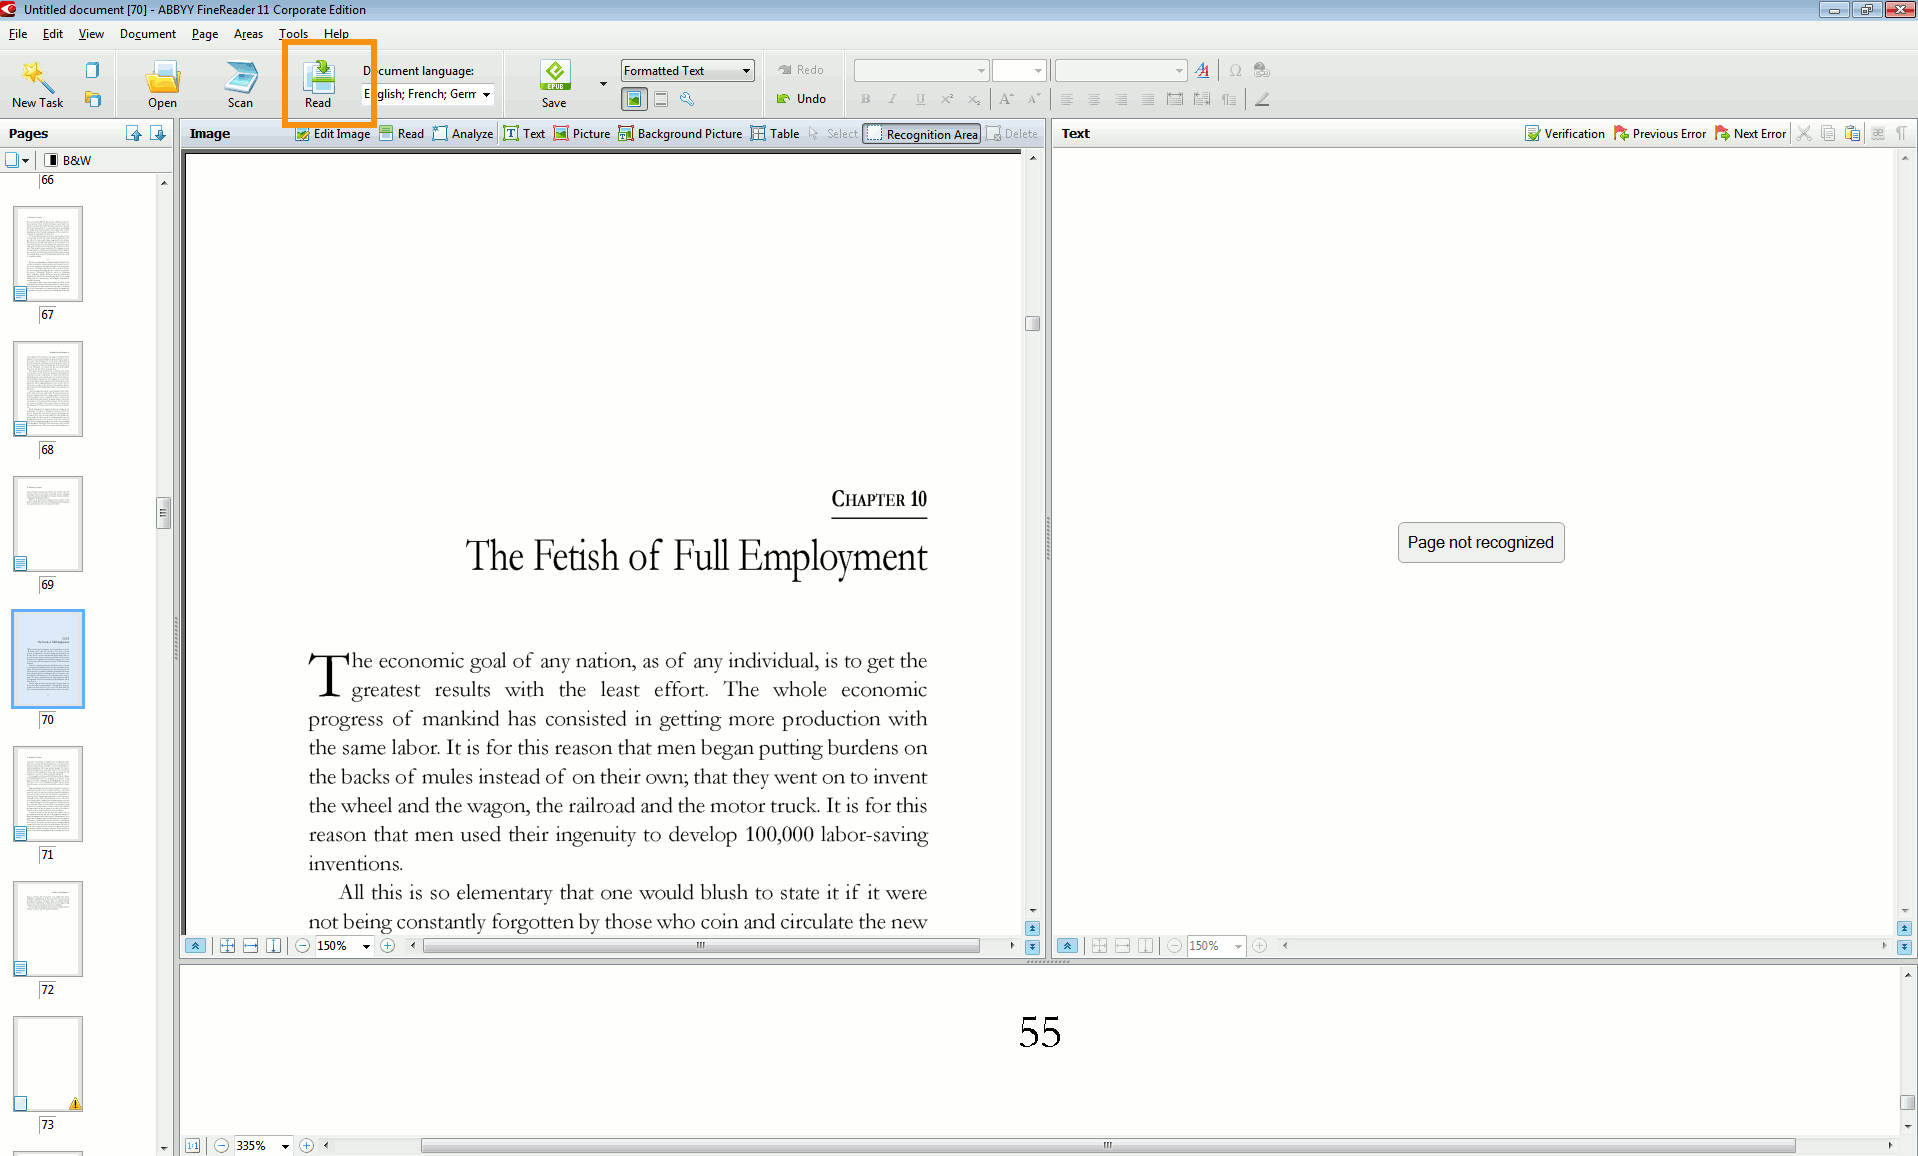Select page 73 thumbnail with warning
The image size is (1918, 1156).
pyautogui.click(x=48, y=1064)
